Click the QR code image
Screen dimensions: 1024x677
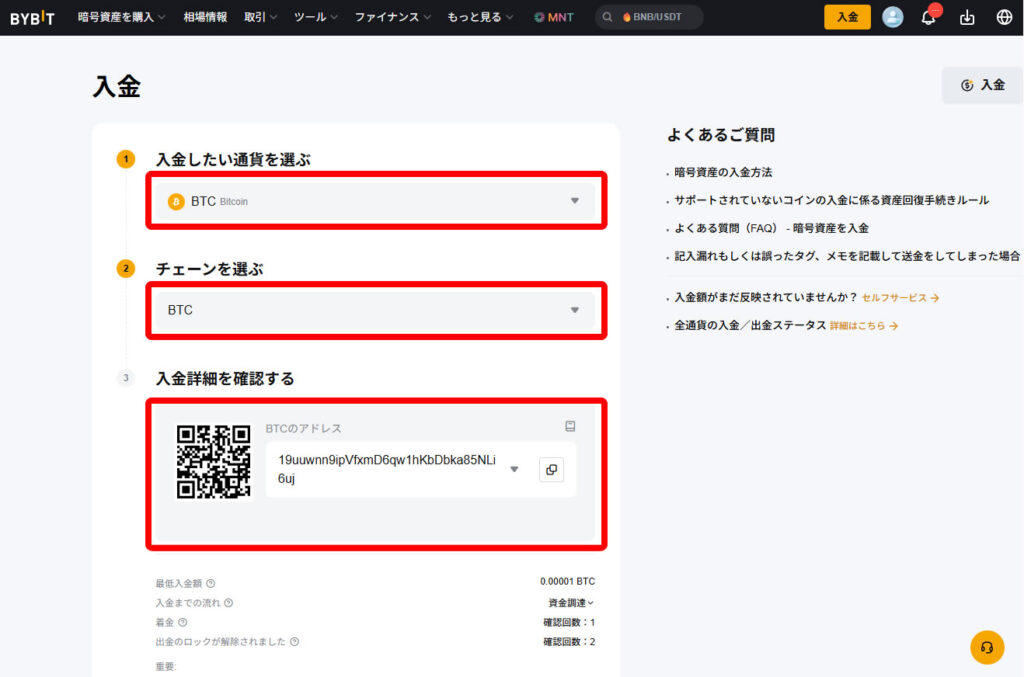pos(213,461)
